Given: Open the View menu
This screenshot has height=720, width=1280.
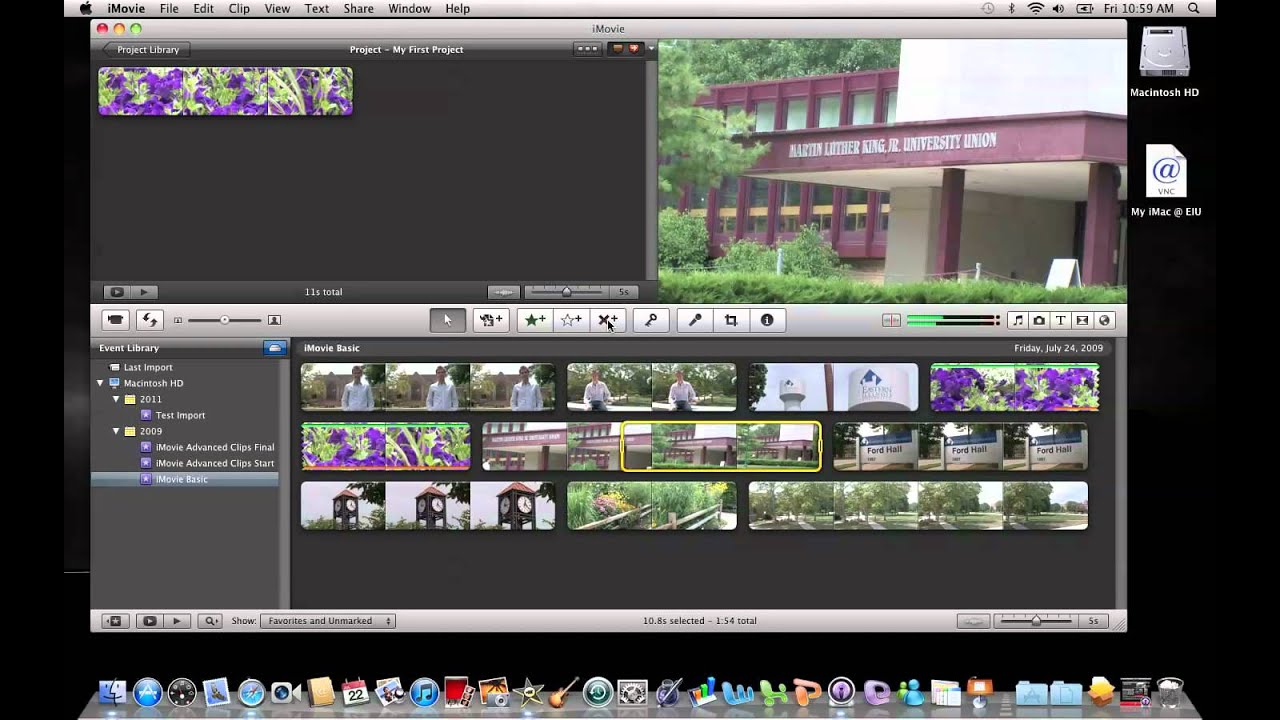Looking at the screenshot, I should pyautogui.click(x=277, y=8).
